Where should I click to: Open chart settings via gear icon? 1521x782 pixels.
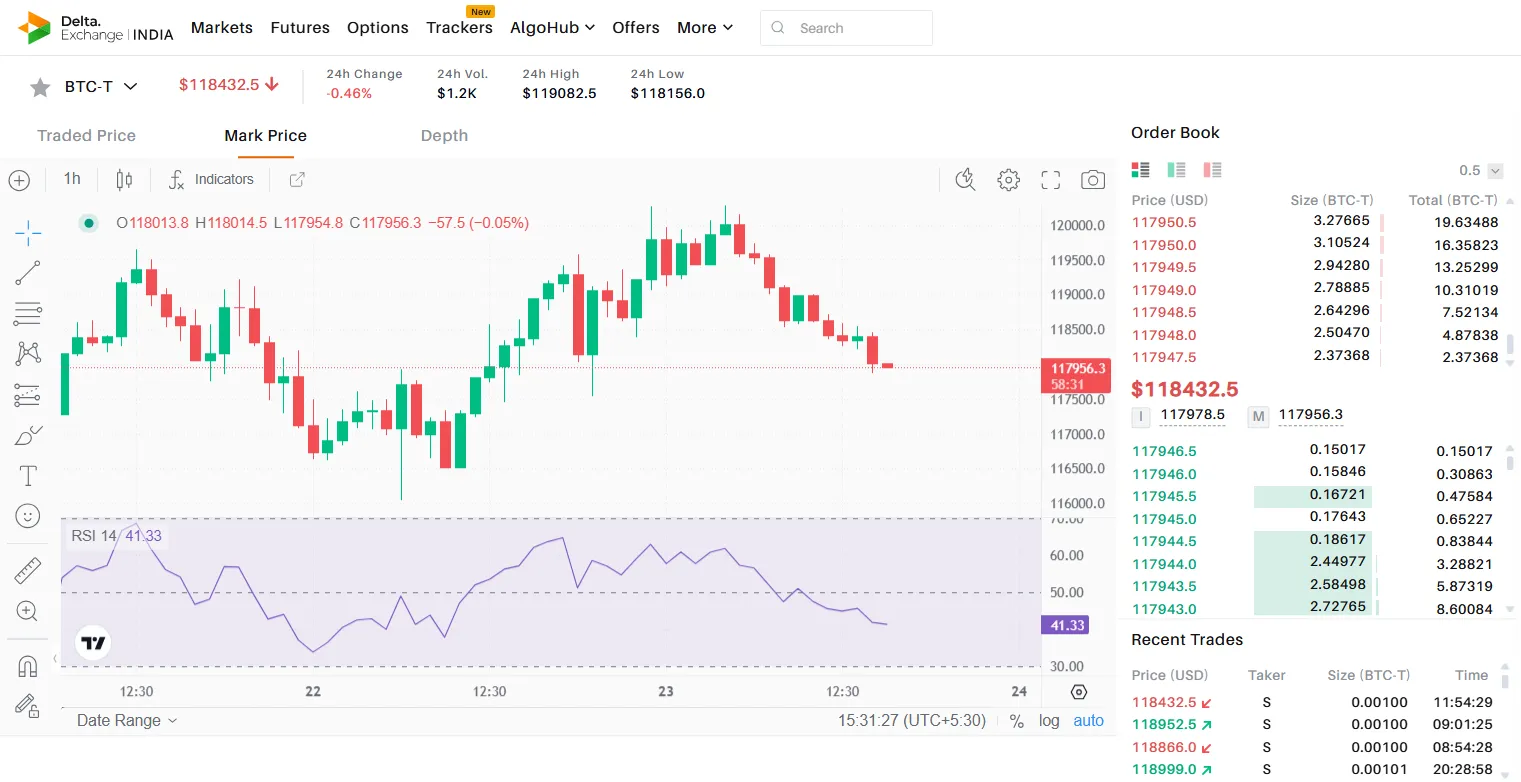[1008, 179]
